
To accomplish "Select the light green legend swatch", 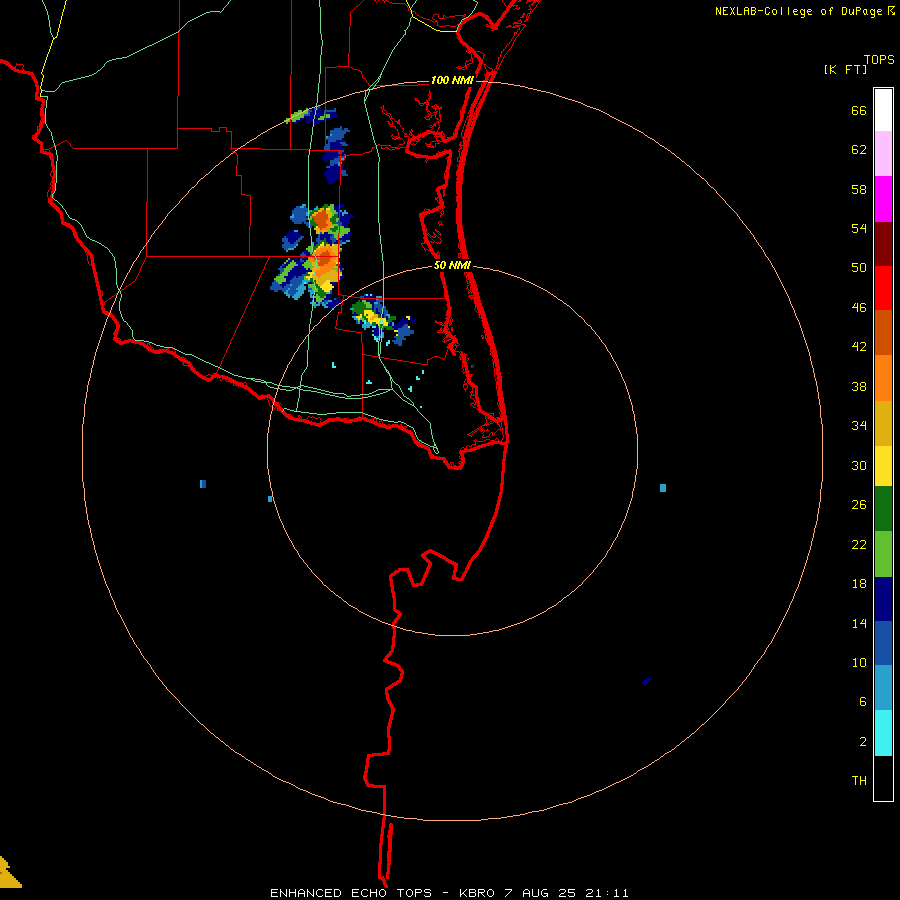I will tap(883, 554).
